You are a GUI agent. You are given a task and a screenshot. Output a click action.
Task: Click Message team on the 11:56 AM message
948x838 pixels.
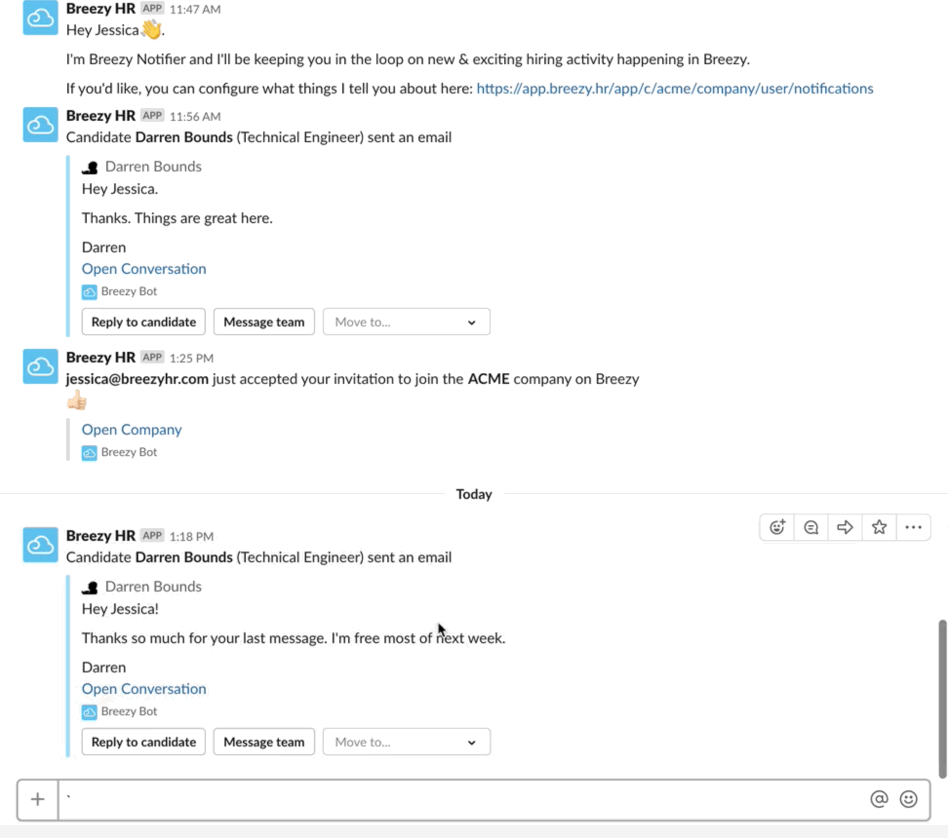point(264,322)
